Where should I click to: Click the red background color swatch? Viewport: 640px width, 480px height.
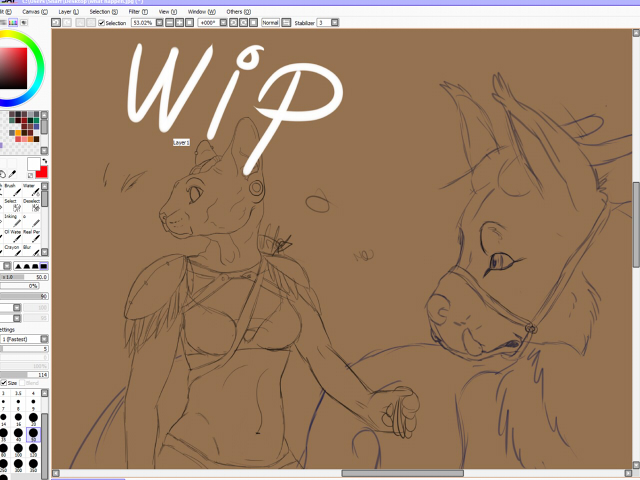(43, 173)
